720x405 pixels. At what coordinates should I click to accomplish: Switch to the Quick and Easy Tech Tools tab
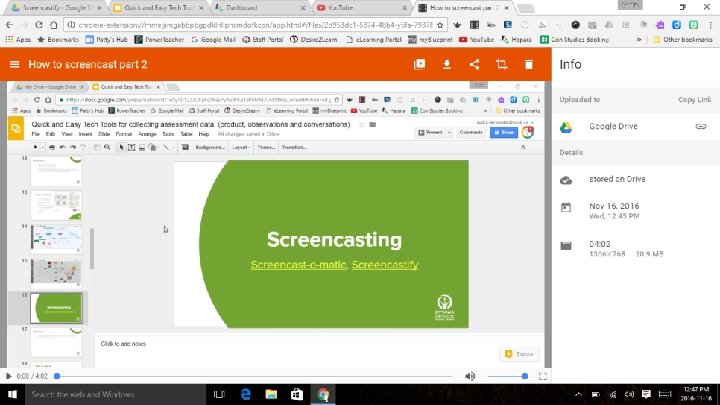click(156, 8)
